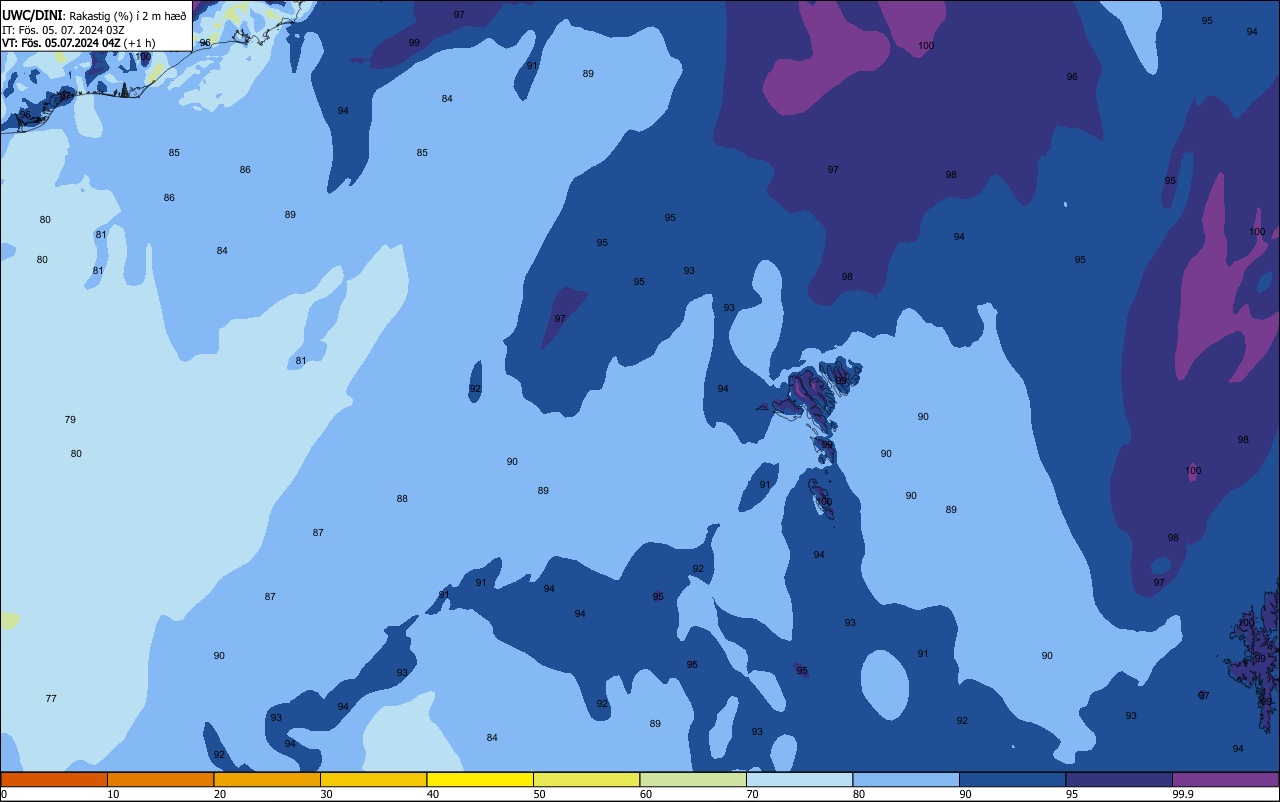Image resolution: width=1280 pixels, height=802 pixels.
Task: Click the humidity value 79 on map
Action: click(70, 420)
